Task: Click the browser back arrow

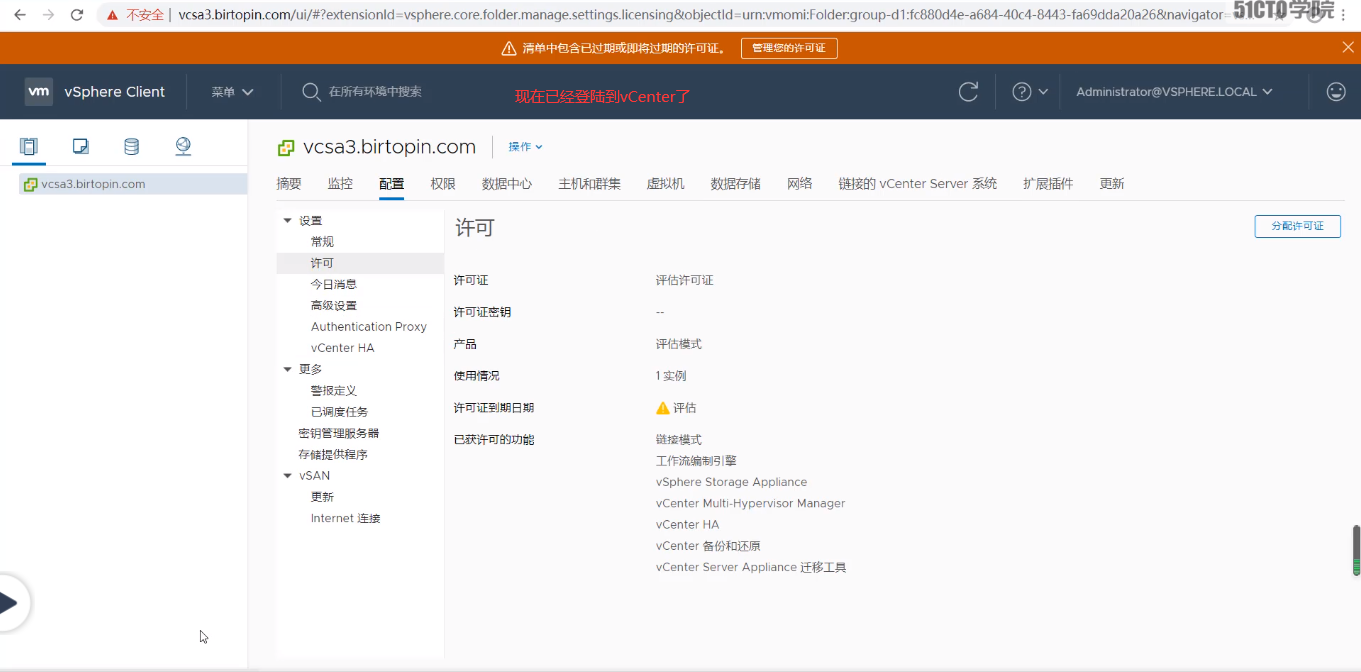Action: click(x=19, y=15)
